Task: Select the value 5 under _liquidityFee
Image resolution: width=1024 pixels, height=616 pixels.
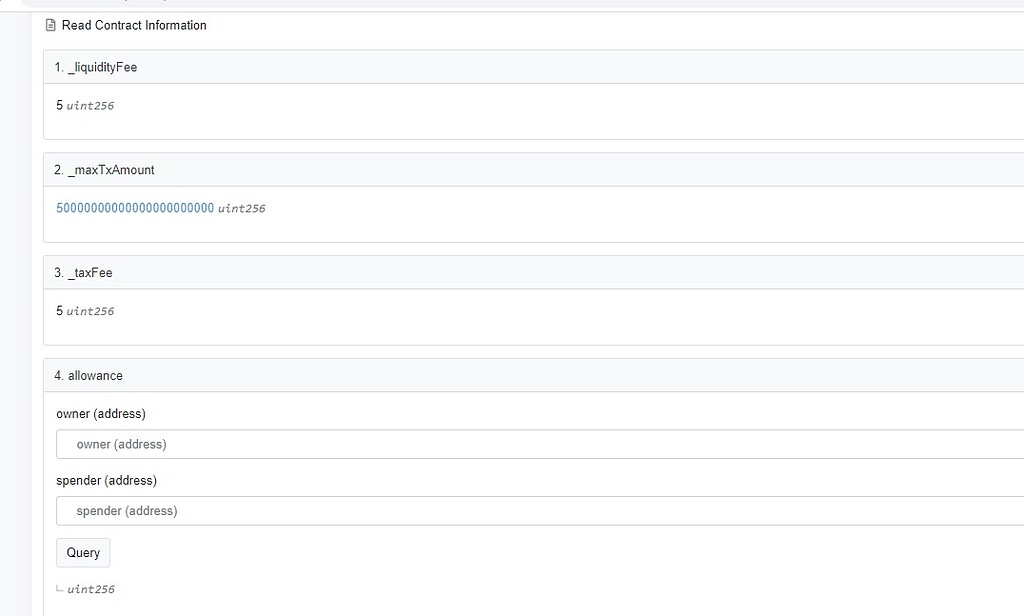Action: (58, 104)
